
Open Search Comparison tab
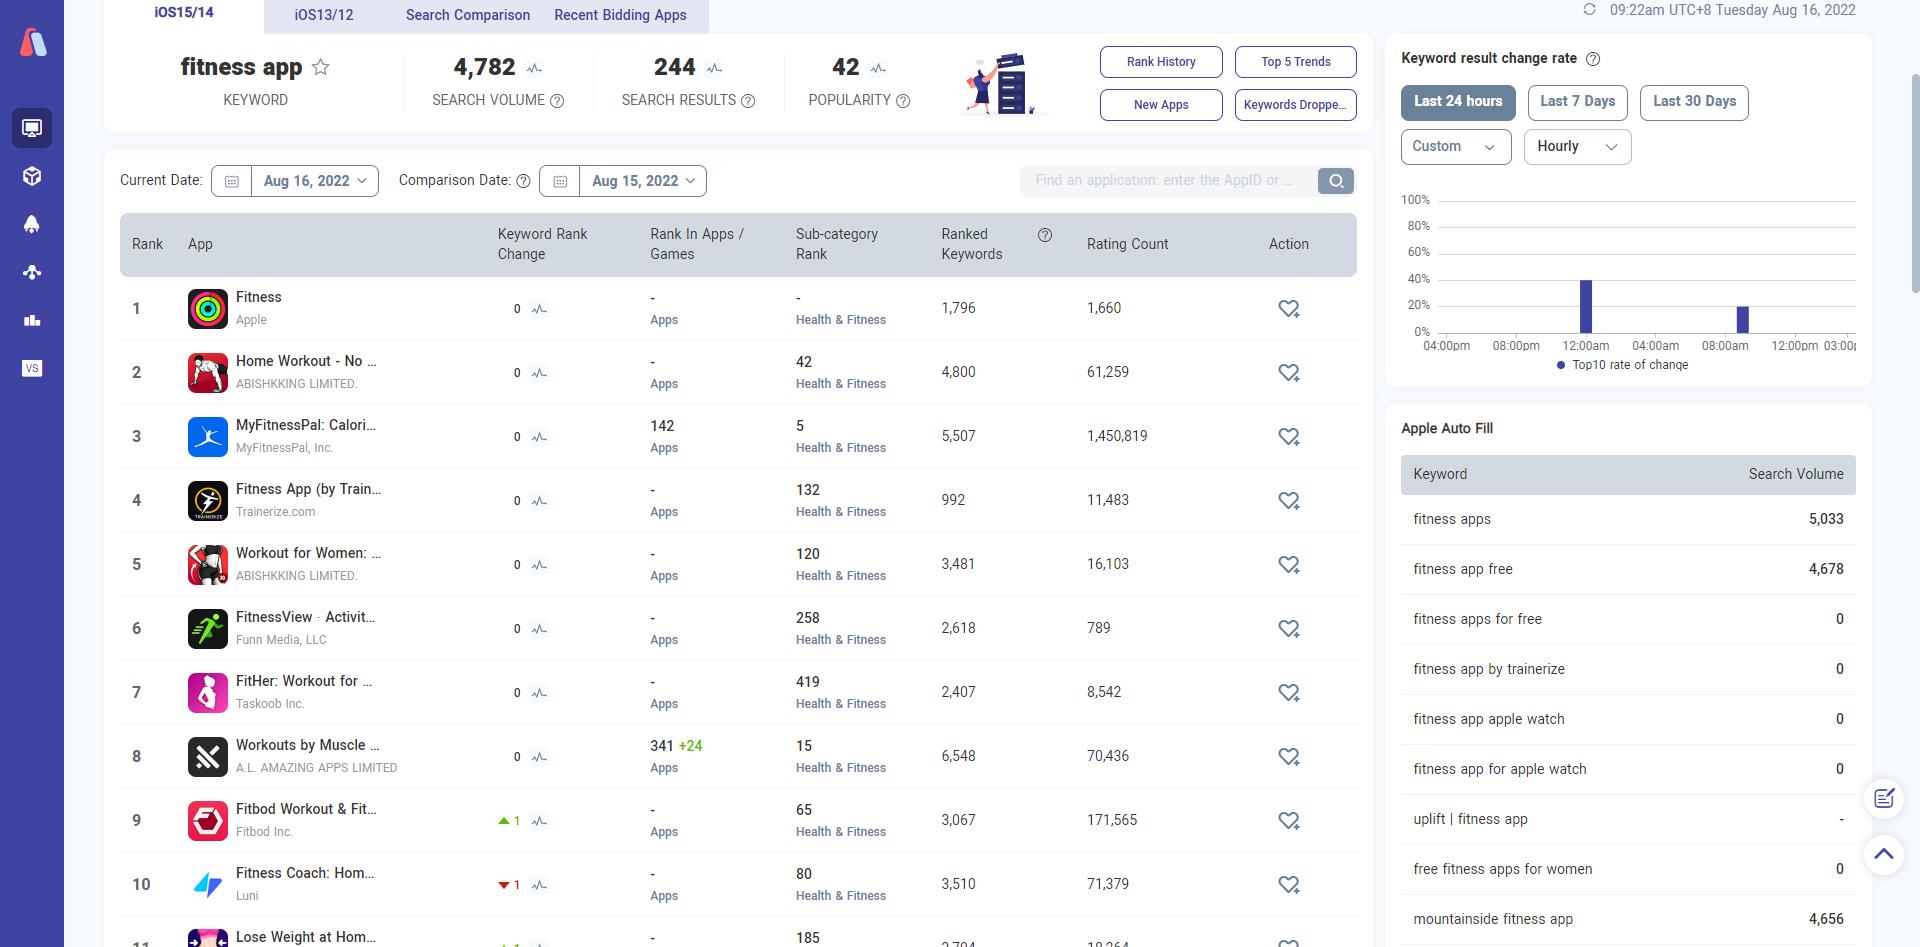pyautogui.click(x=468, y=15)
